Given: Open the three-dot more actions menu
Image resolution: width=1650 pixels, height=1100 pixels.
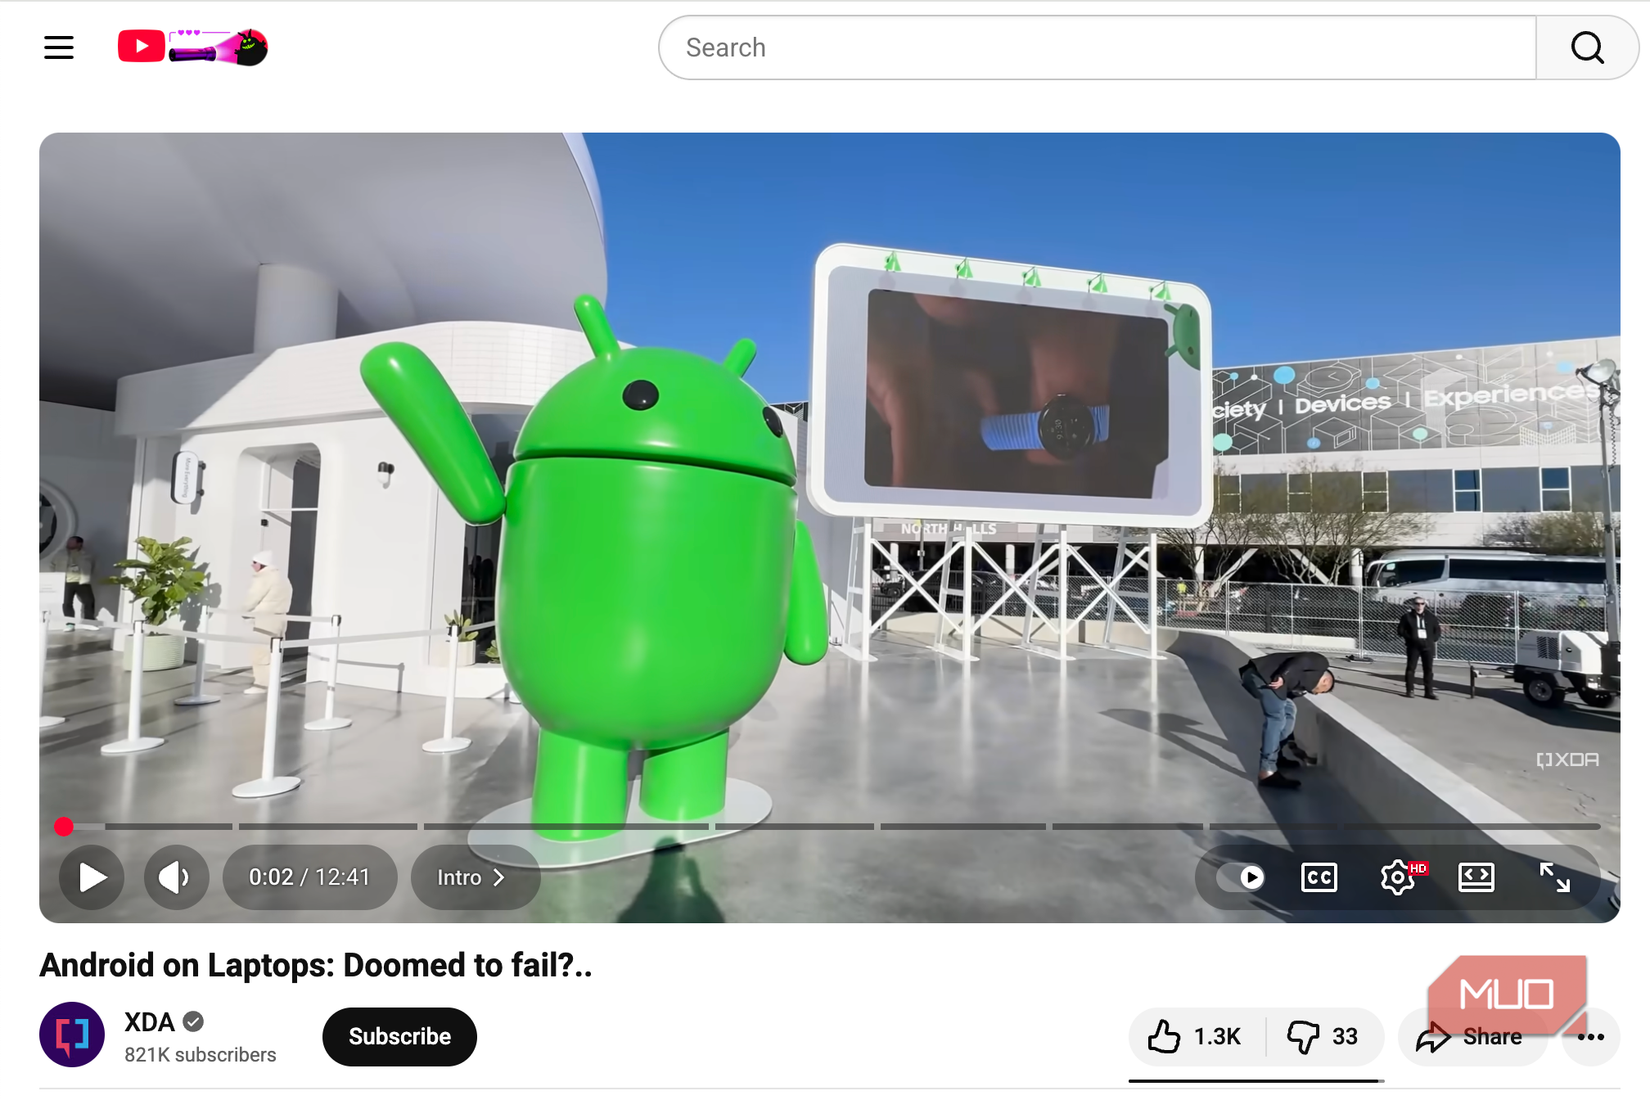Looking at the screenshot, I should [1590, 1036].
